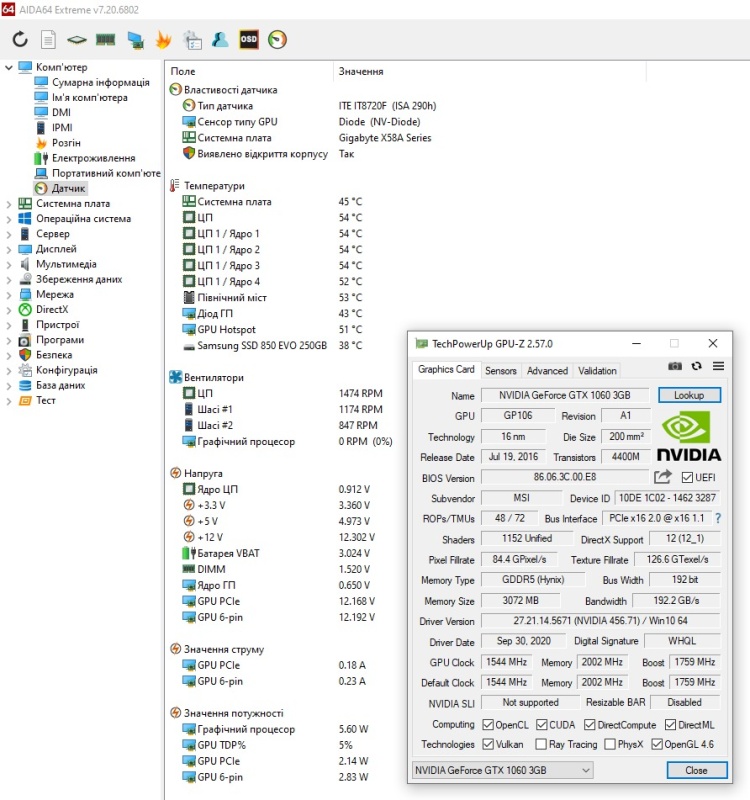
Task: Open the Report document icon in toolbar
Action: [48, 39]
